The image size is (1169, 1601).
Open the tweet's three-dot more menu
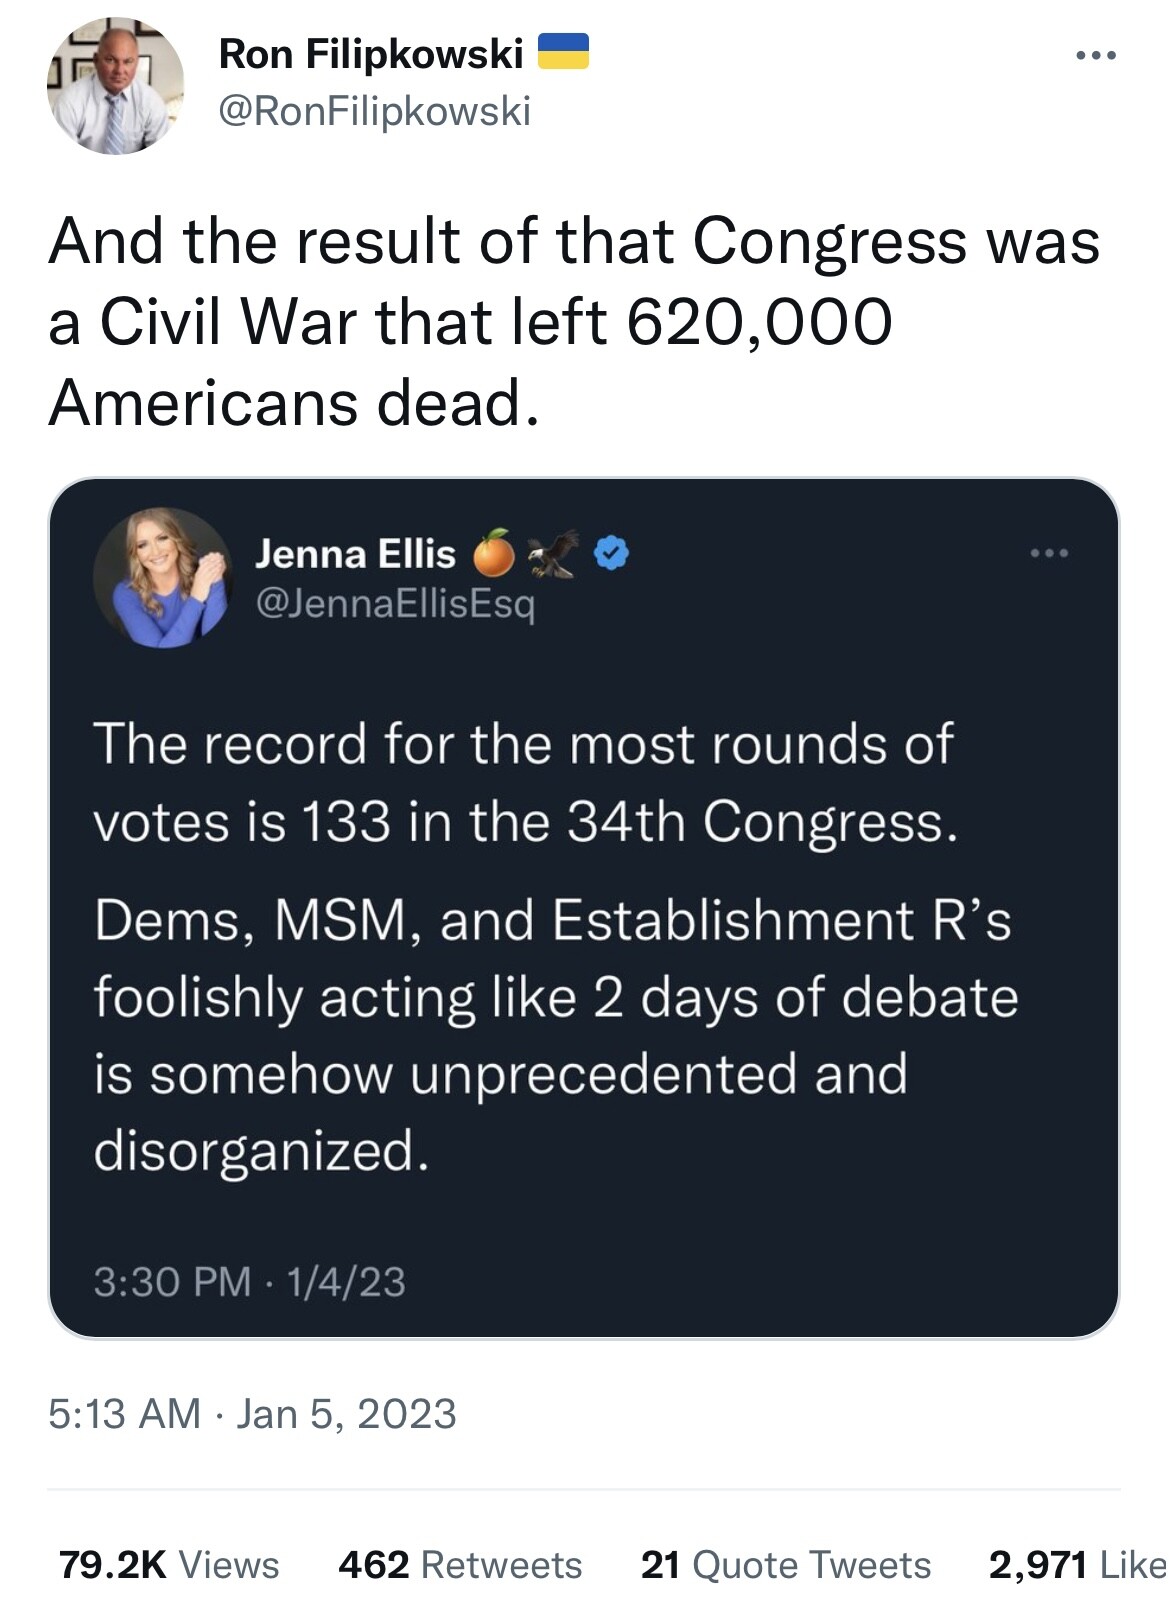click(x=1096, y=56)
